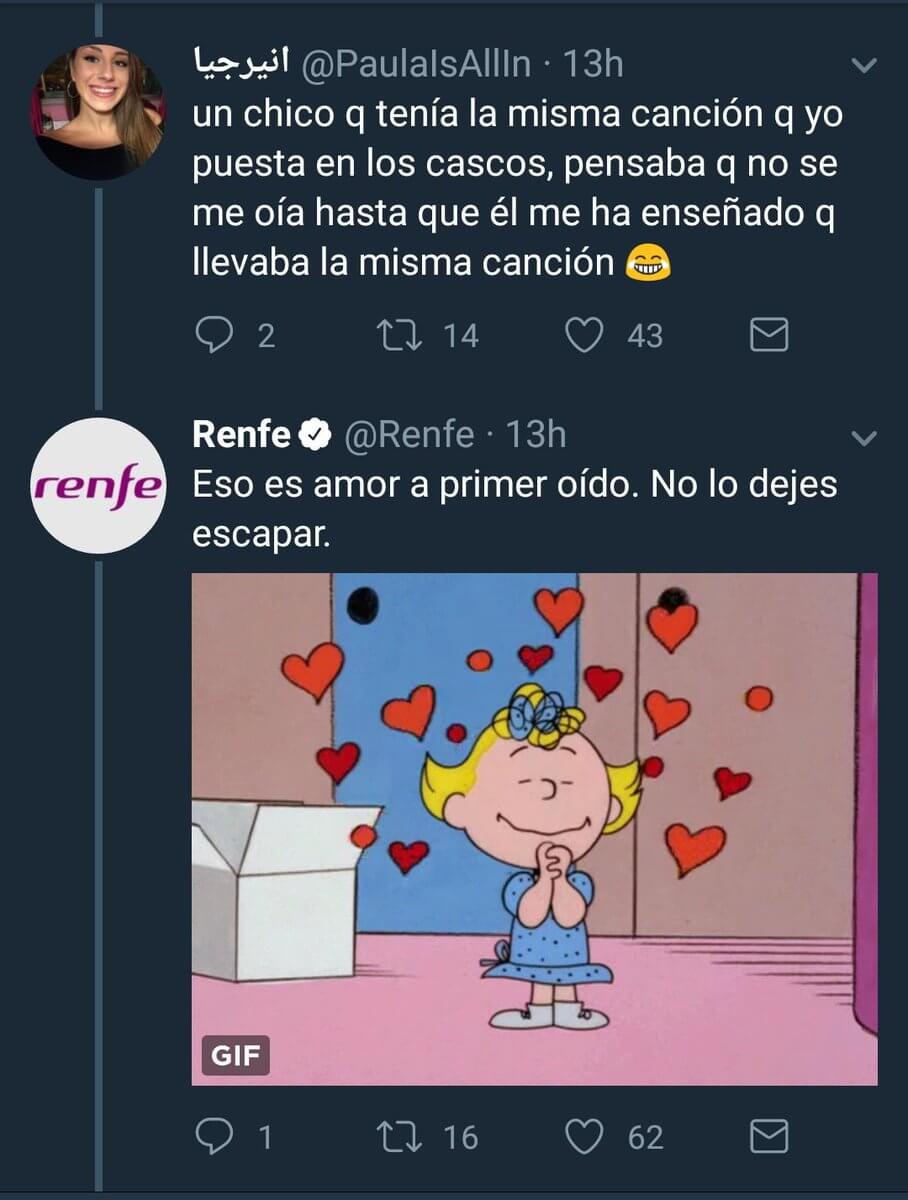Image resolution: width=908 pixels, height=1200 pixels.
Task: Open the Renfe display name link
Action: pyautogui.click(x=241, y=435)
